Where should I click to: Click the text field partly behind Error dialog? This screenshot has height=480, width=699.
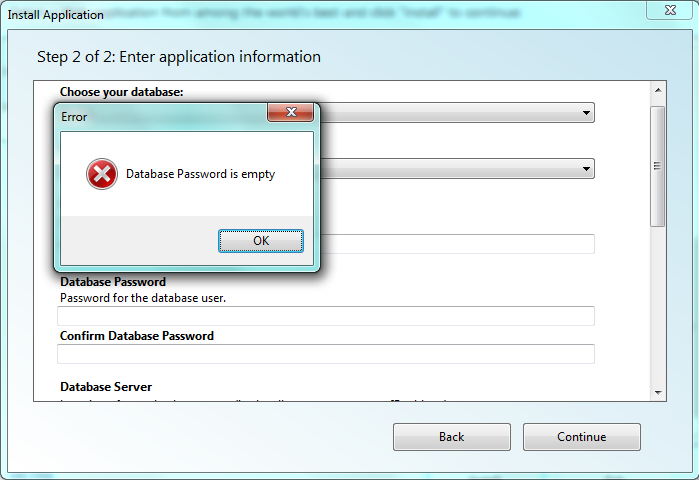coord(457,244)
